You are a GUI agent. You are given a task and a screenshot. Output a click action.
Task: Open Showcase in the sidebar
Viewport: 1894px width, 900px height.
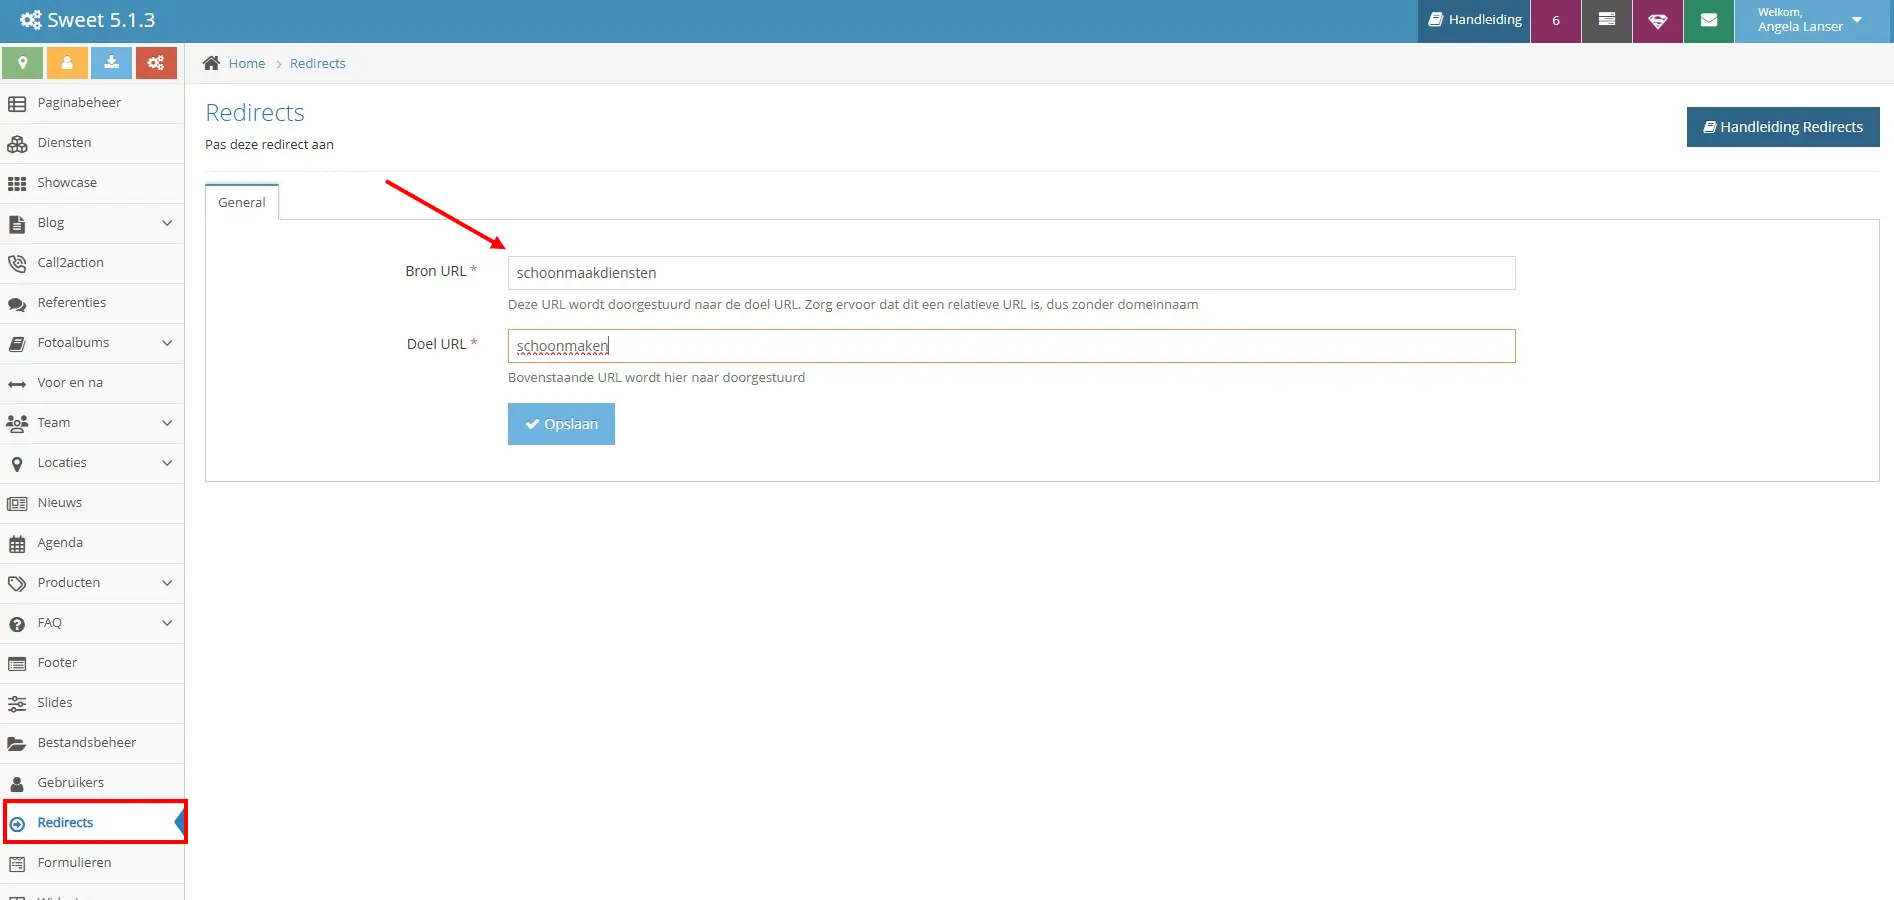[92, 183]
